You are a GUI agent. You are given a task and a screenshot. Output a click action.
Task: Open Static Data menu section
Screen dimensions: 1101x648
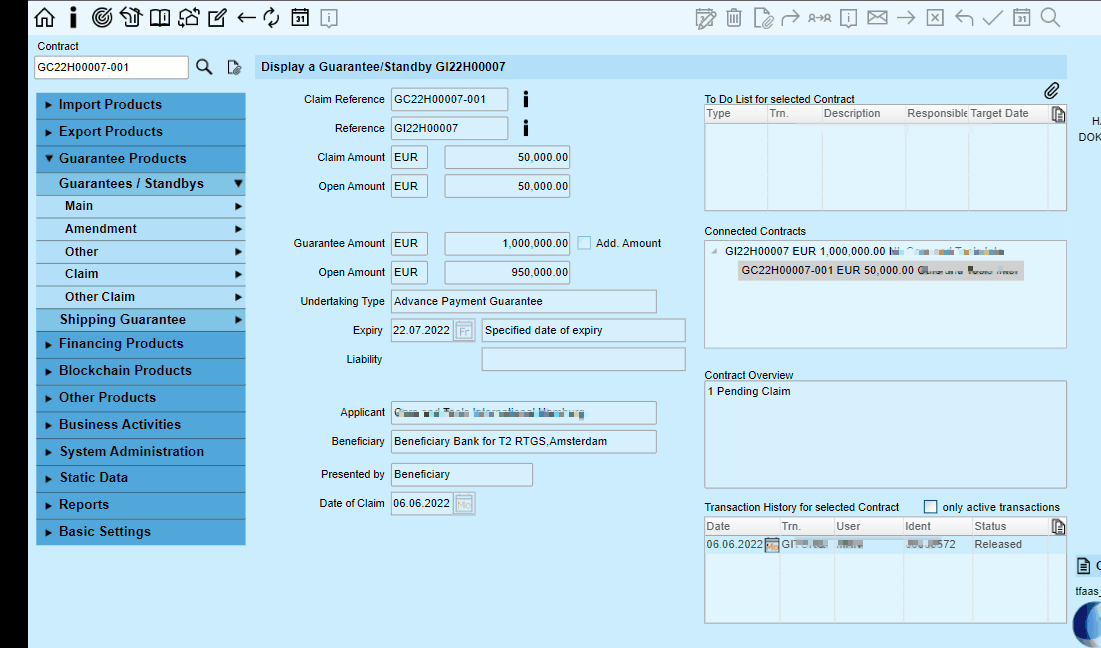(140, 478)
